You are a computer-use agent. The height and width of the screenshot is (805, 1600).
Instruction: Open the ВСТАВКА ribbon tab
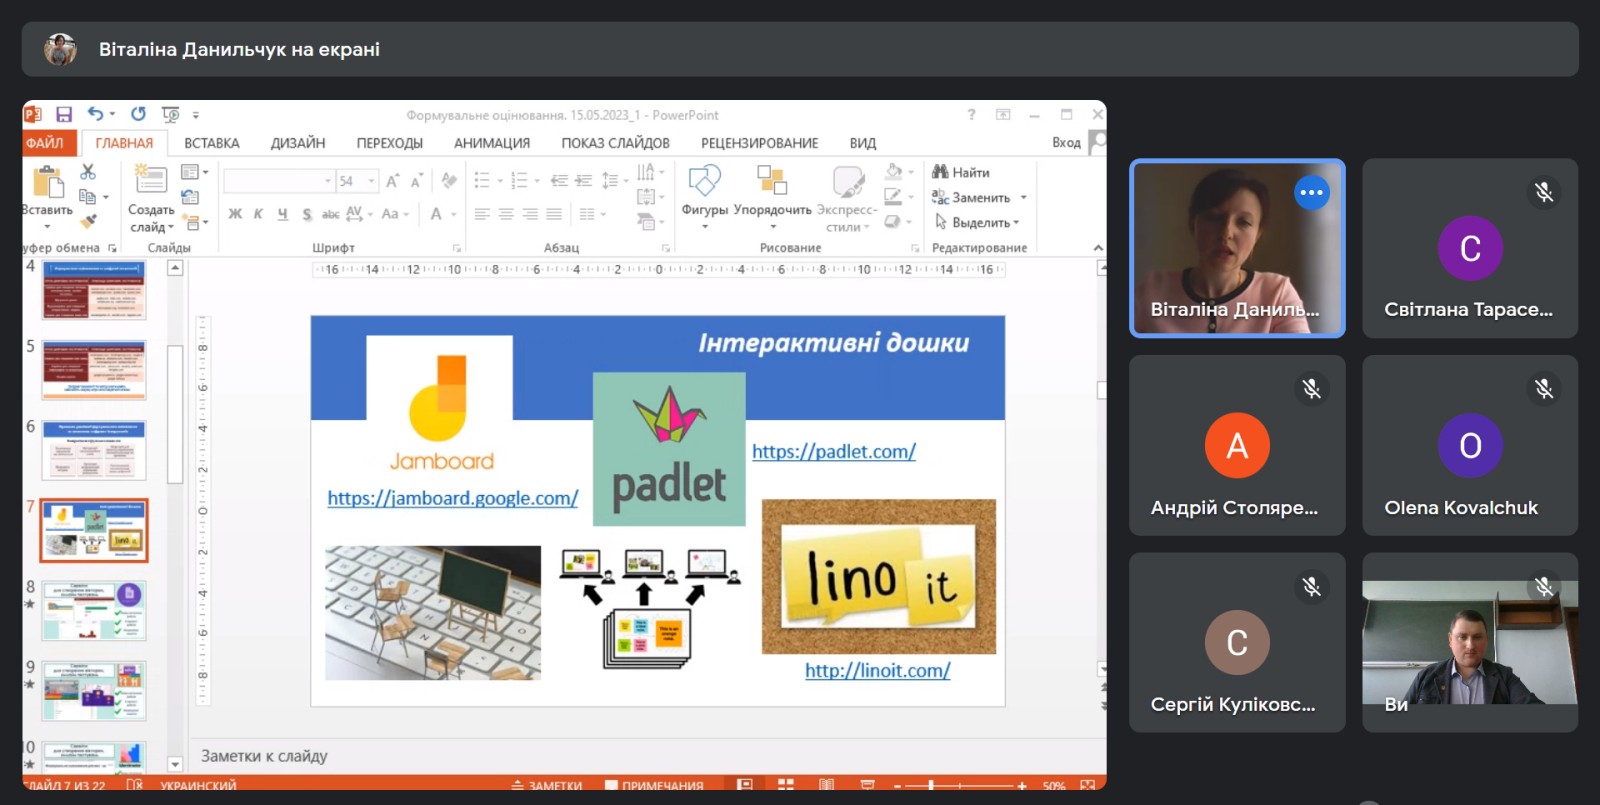(212, 143)
